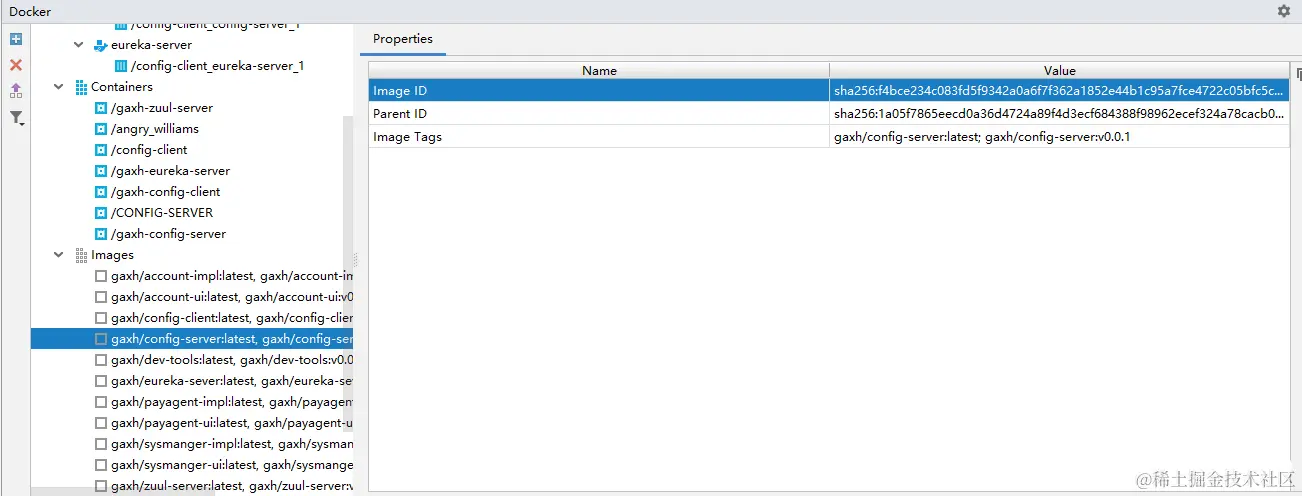Click image icon of gaxh/account-ui:latest
This screenshot has width=1302, height=496.
(x=100, y=297)
